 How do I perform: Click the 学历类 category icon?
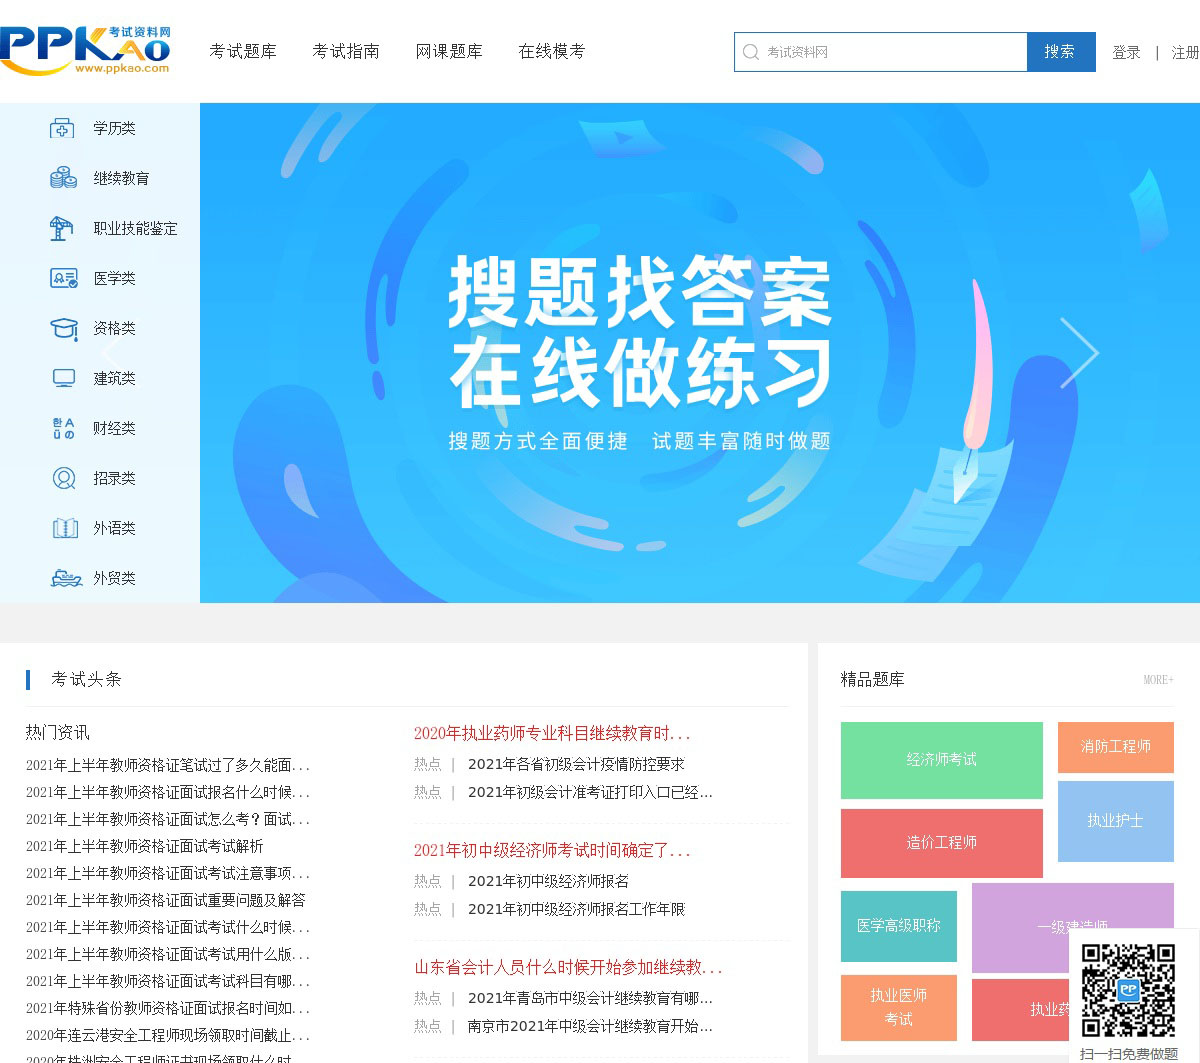tap(62, 128)
